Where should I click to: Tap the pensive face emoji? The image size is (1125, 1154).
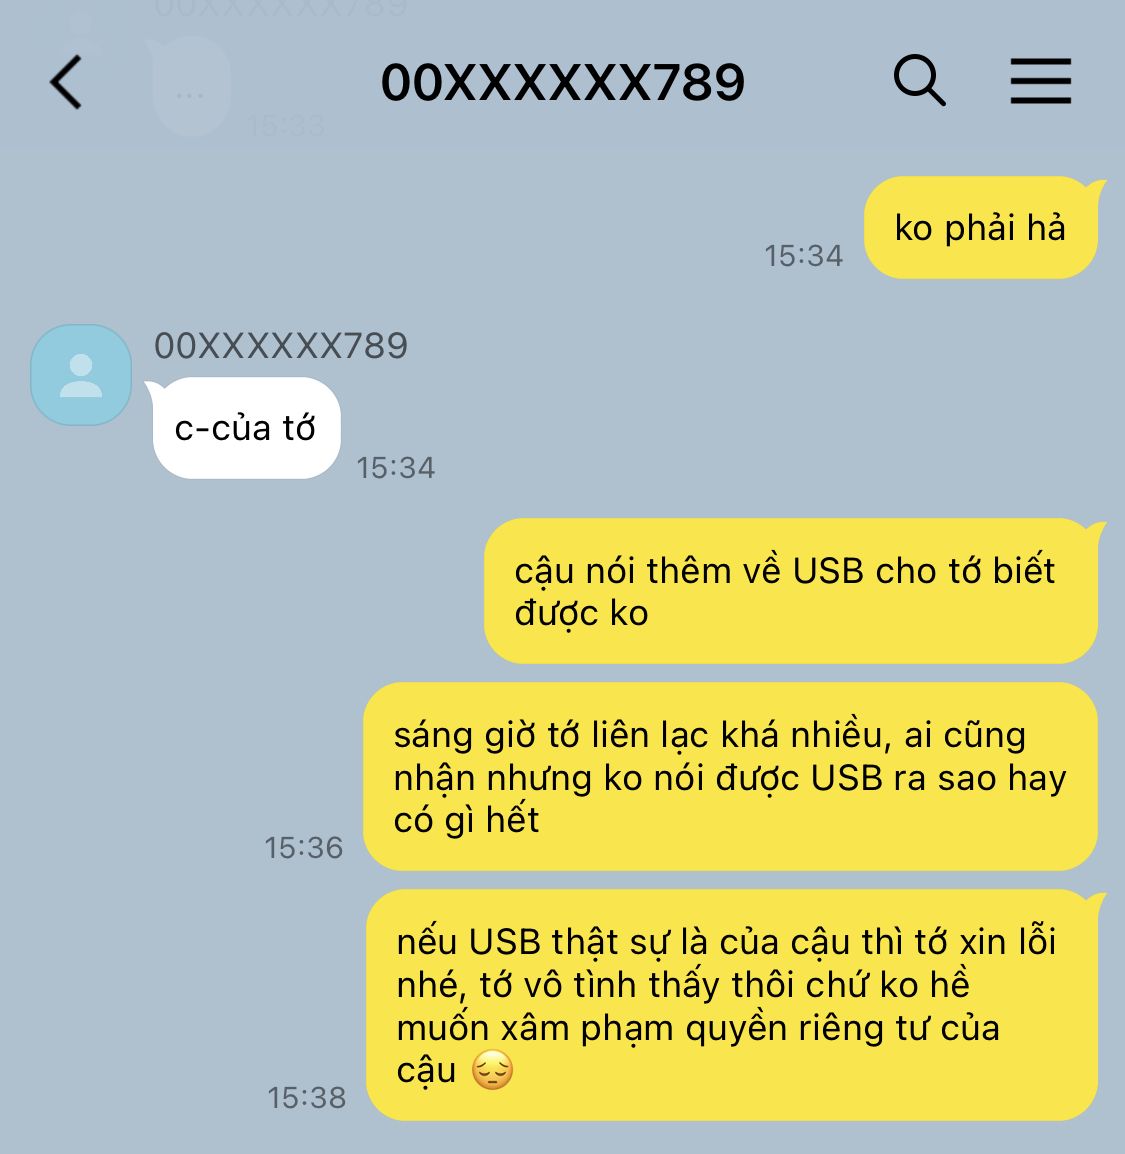(x=492, y=1070)
